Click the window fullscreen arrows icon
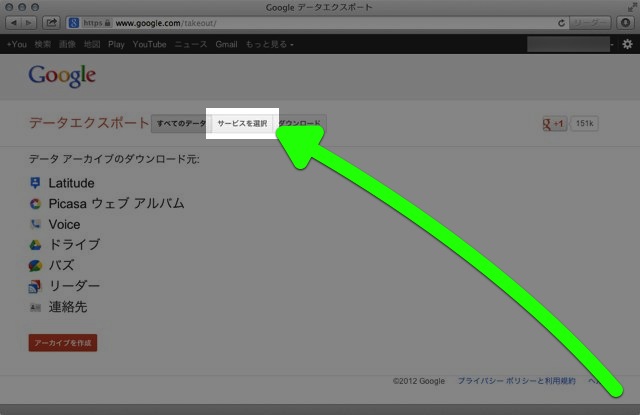This screenshot has width=640, height=415. tap(632, 7)
